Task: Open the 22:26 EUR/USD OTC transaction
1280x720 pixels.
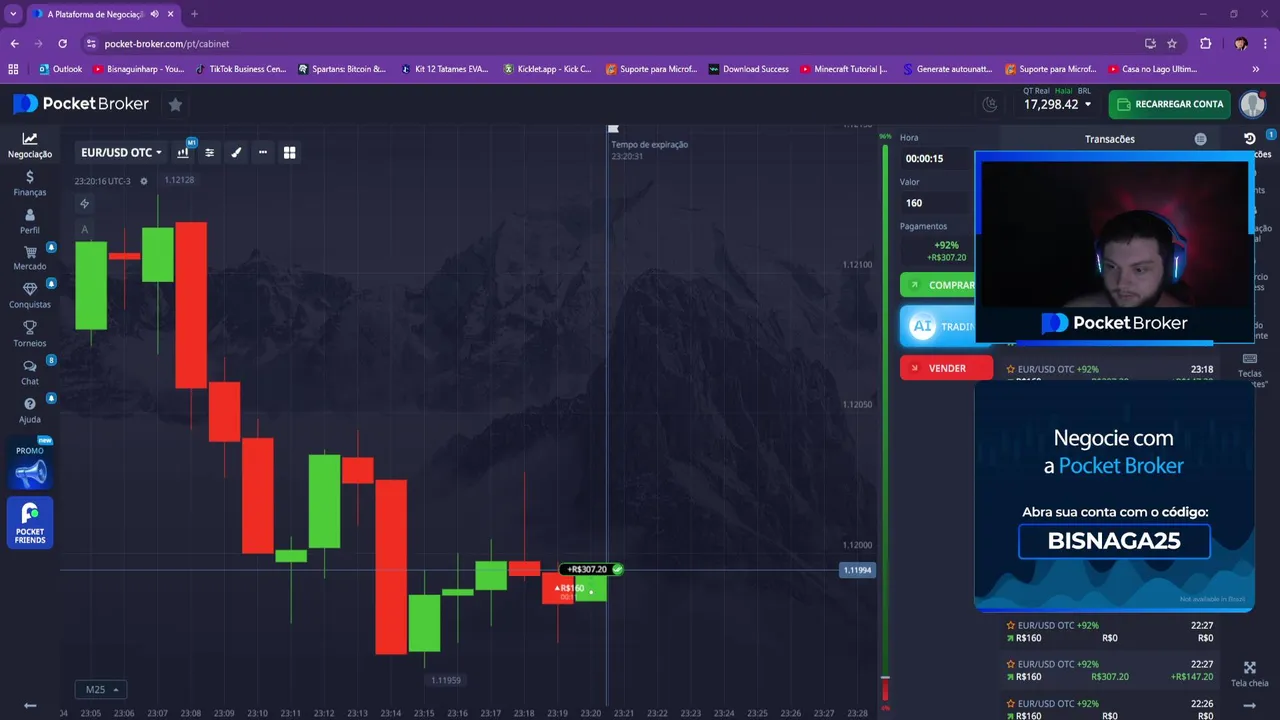Action: [x=1110, y=708]
